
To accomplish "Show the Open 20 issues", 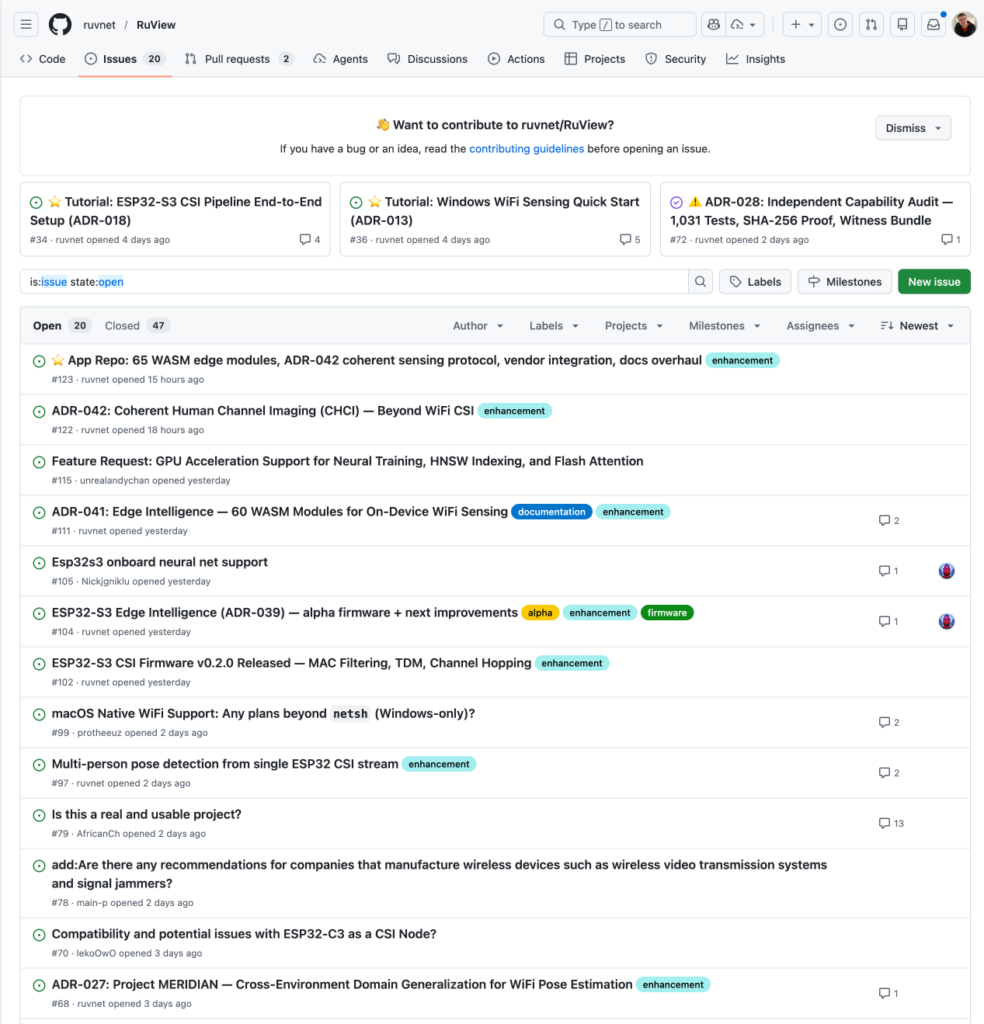I will pyautogui.click(x=61, y=326).
